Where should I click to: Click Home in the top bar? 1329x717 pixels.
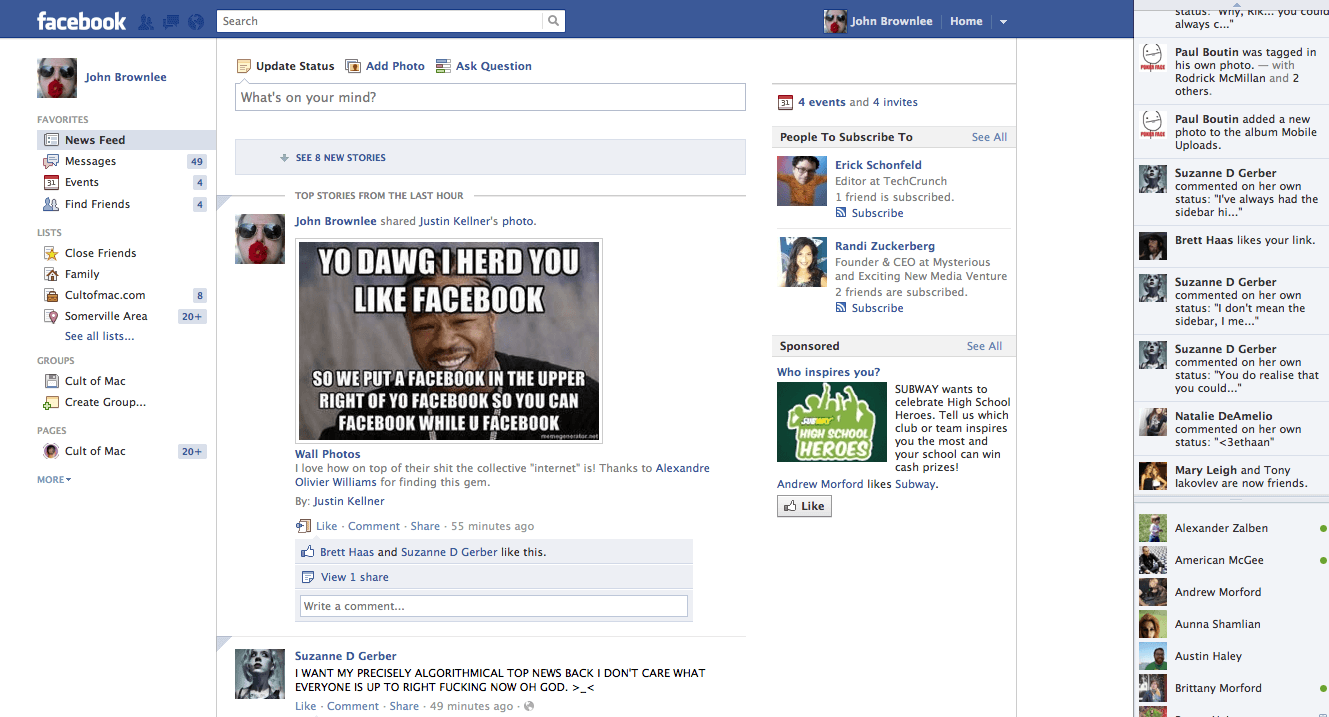click(966, 21)
